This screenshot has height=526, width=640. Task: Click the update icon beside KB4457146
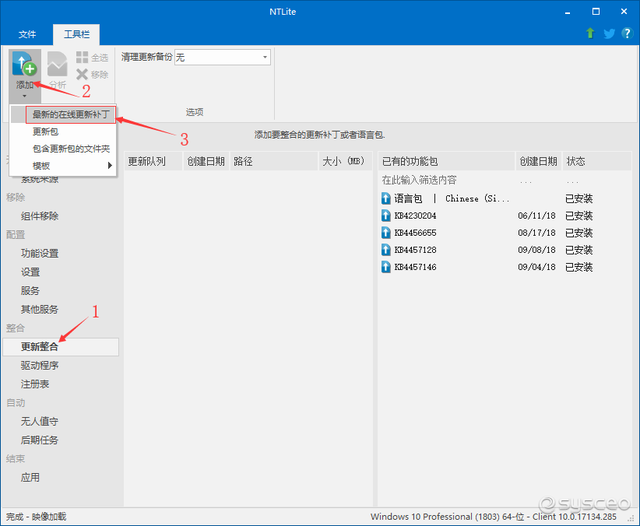pyautogui.click(x=386, y=267)
